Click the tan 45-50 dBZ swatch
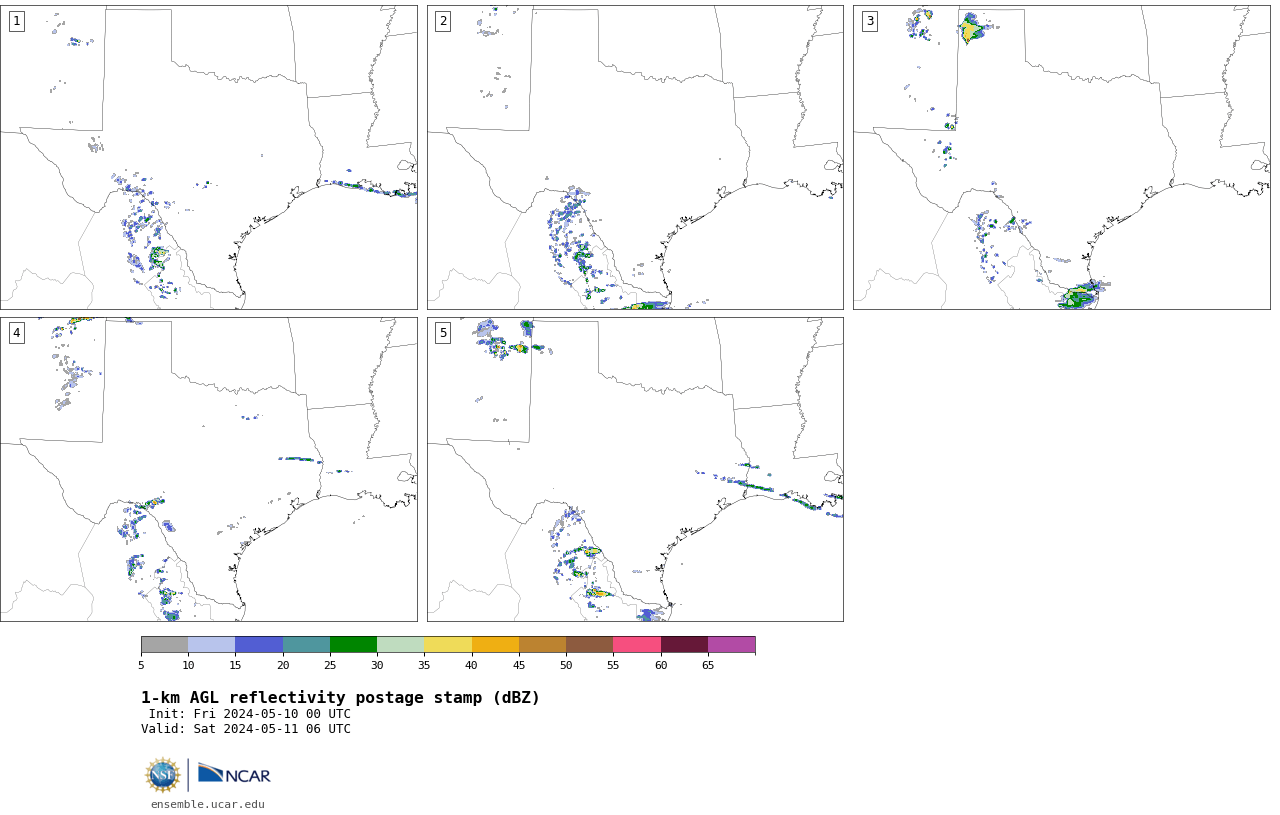Image resolution: width=1280 pixels, height=815 pixels. 543,644
